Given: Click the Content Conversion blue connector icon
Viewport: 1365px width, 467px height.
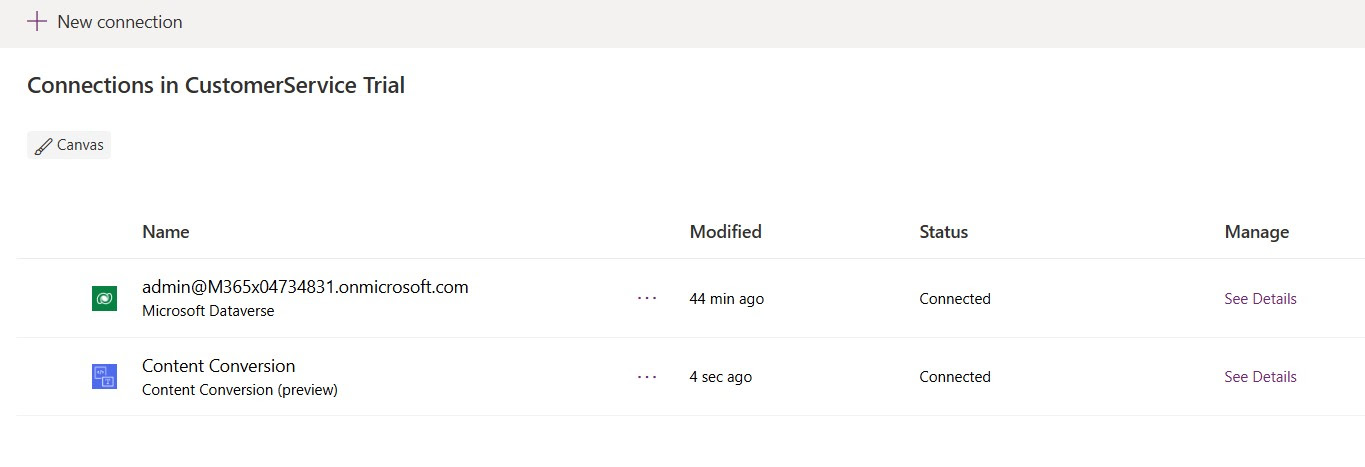Looking at the screenshot, I should pyautogui.click(x=104, y=377).
